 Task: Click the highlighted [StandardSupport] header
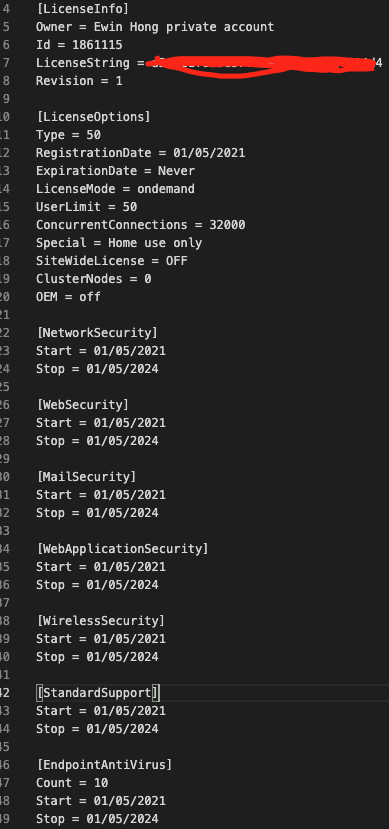(x=97, y=693)
